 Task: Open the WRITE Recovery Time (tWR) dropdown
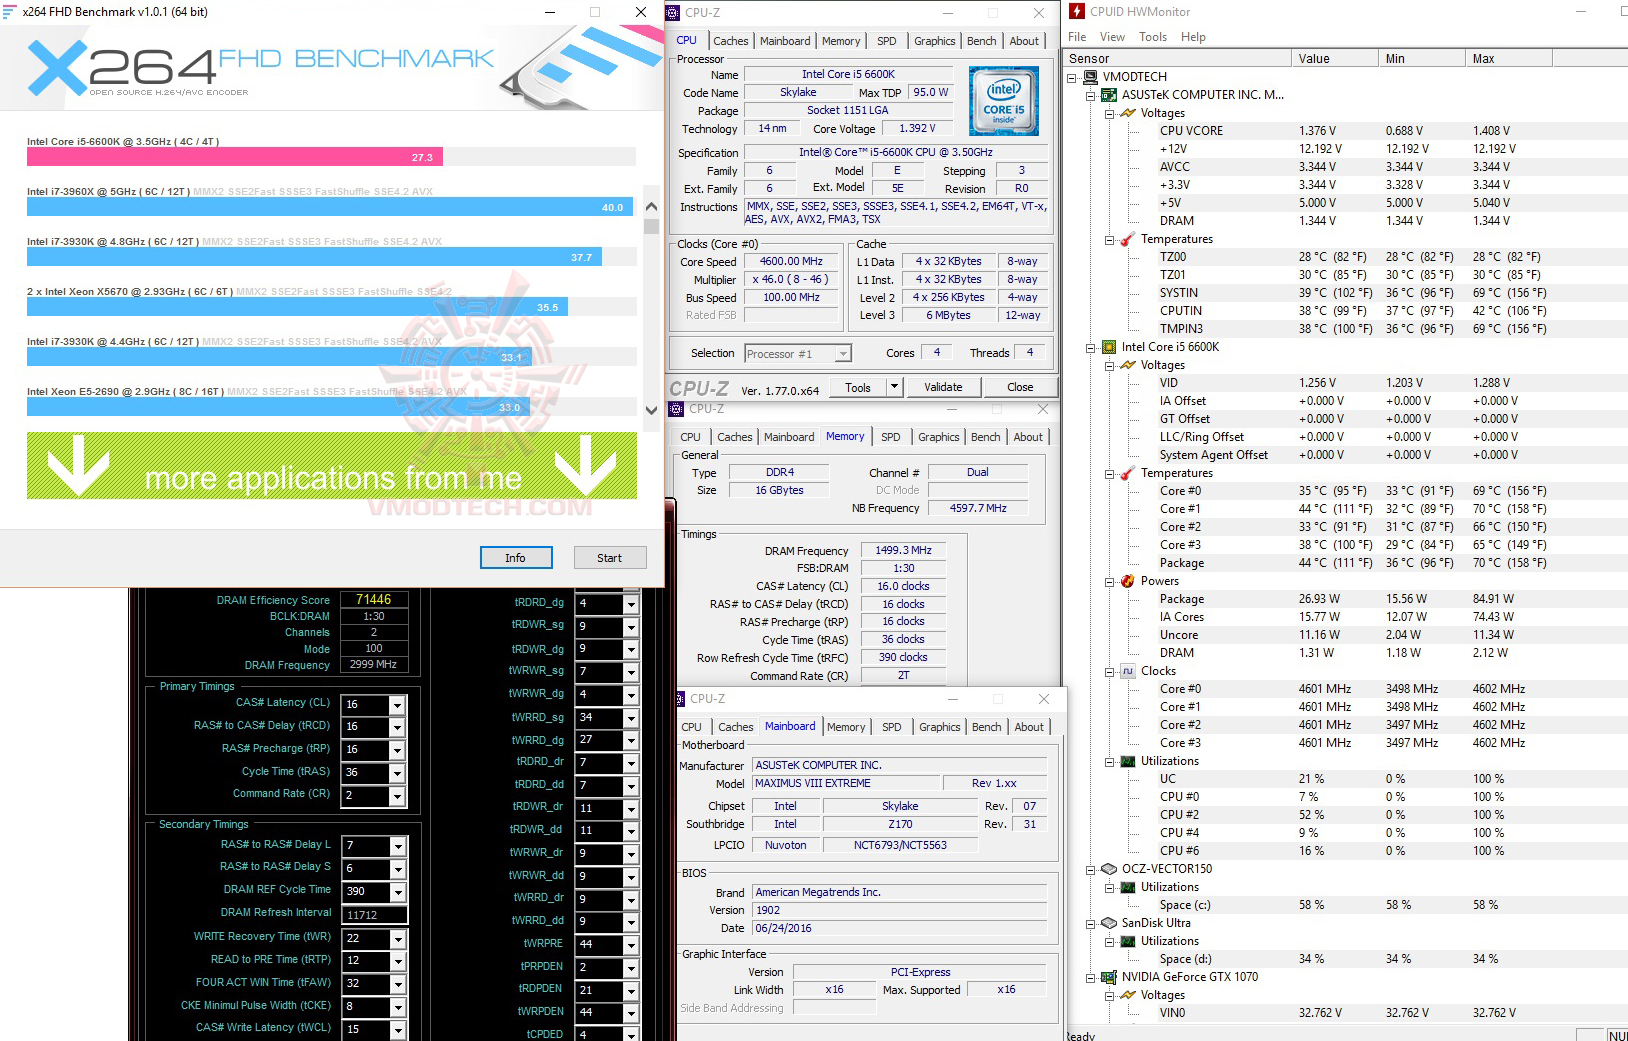pyautogui.click(x=397, y=939)
